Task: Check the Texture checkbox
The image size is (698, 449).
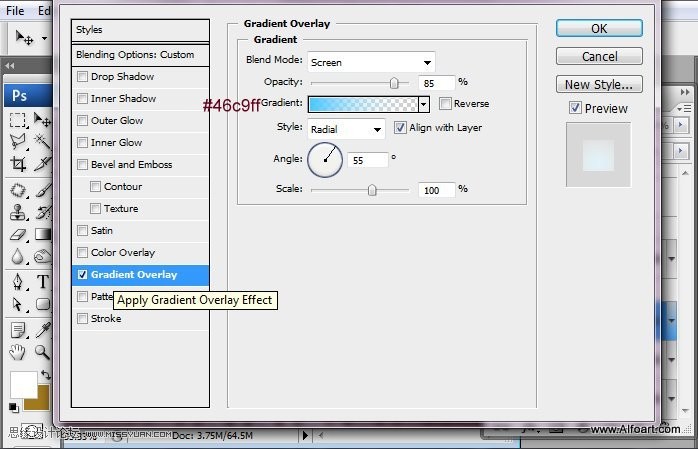Action: [x=95, y=208]
